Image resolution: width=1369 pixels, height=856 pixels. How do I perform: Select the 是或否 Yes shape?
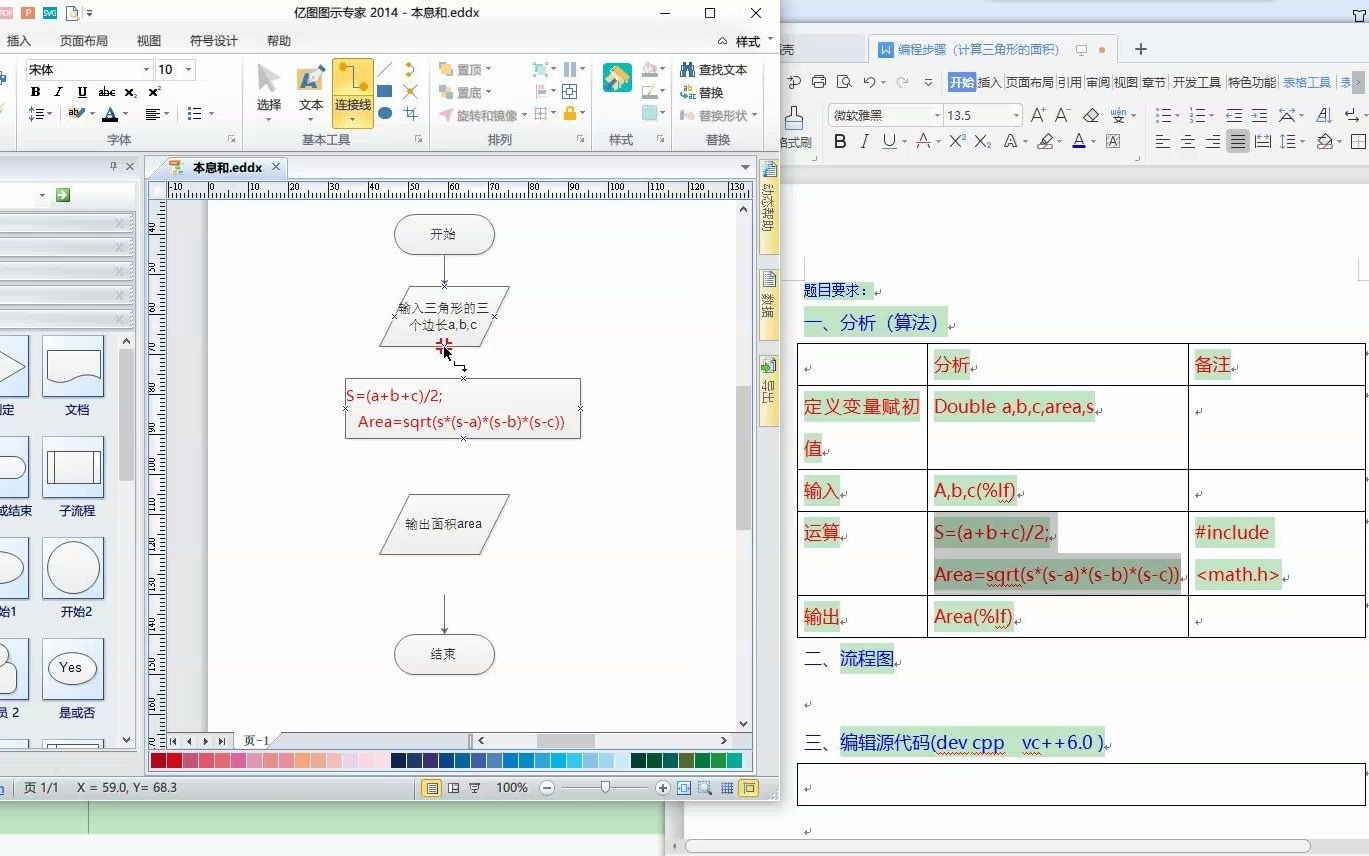click(x=75, y=678)
